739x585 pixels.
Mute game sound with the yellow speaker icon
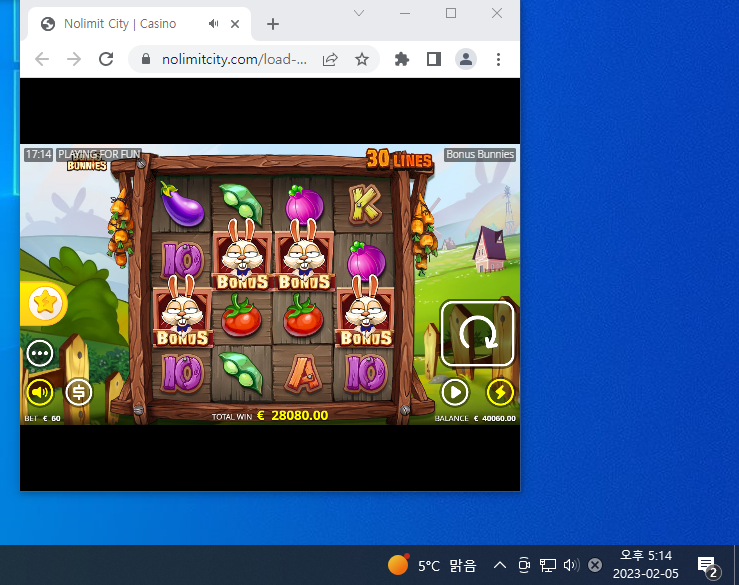tap(40, 392)
